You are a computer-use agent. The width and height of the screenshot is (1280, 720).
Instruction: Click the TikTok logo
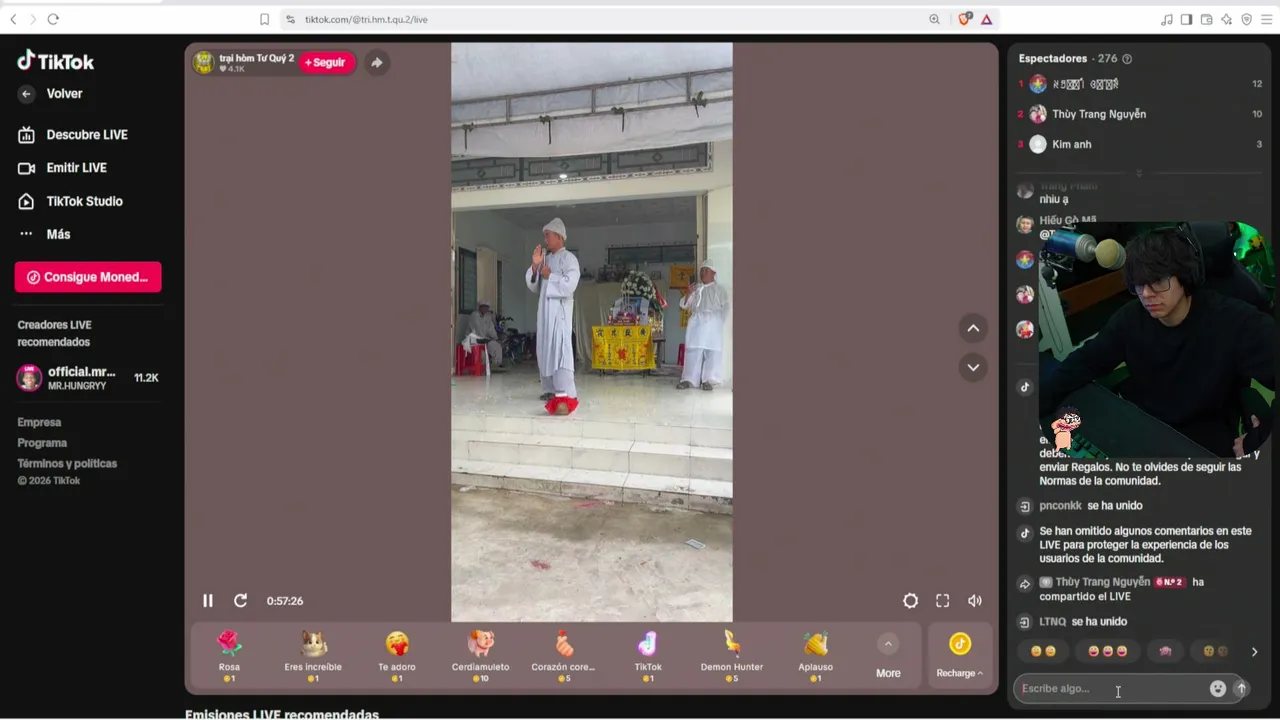55,61
